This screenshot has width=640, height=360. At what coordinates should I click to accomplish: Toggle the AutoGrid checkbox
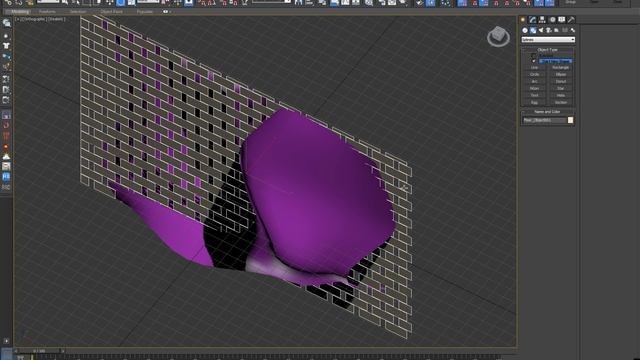533,56
